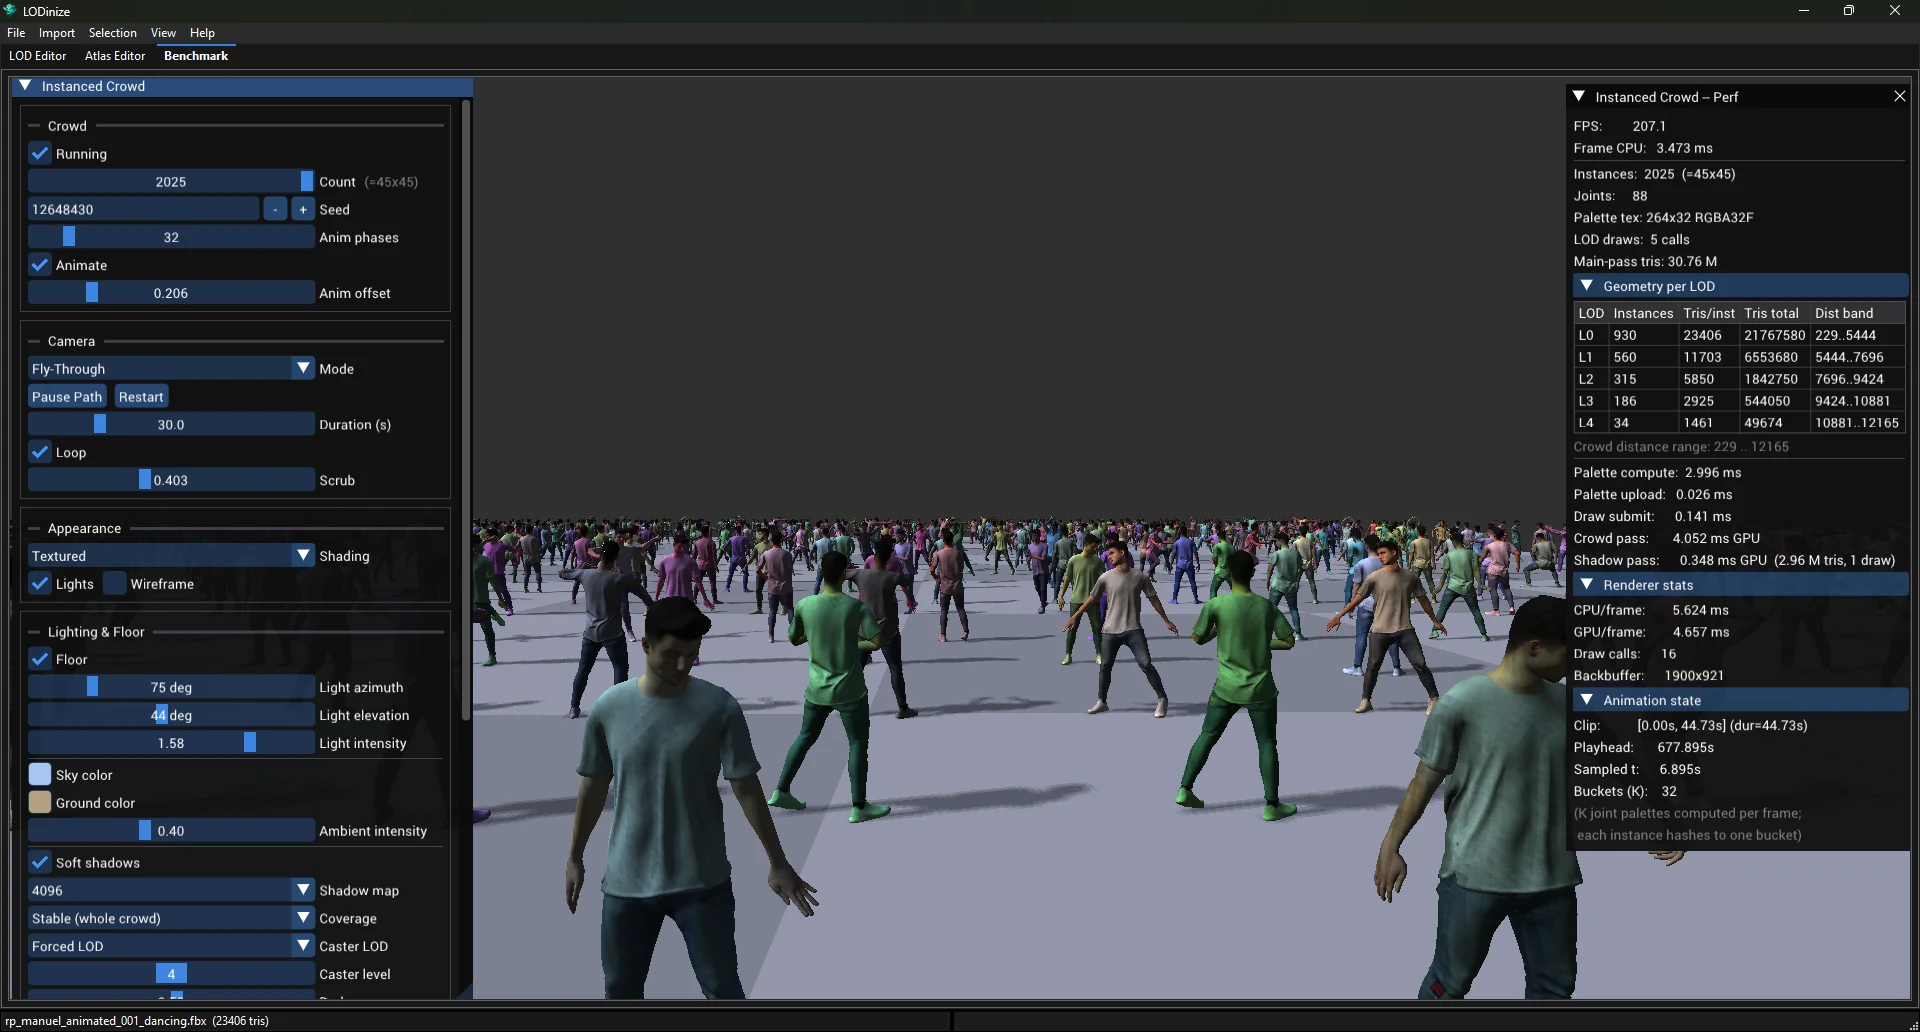Decrease Seed with the minus button
This screenshot has height=1032, width=1920.
[x=275, y=209]
